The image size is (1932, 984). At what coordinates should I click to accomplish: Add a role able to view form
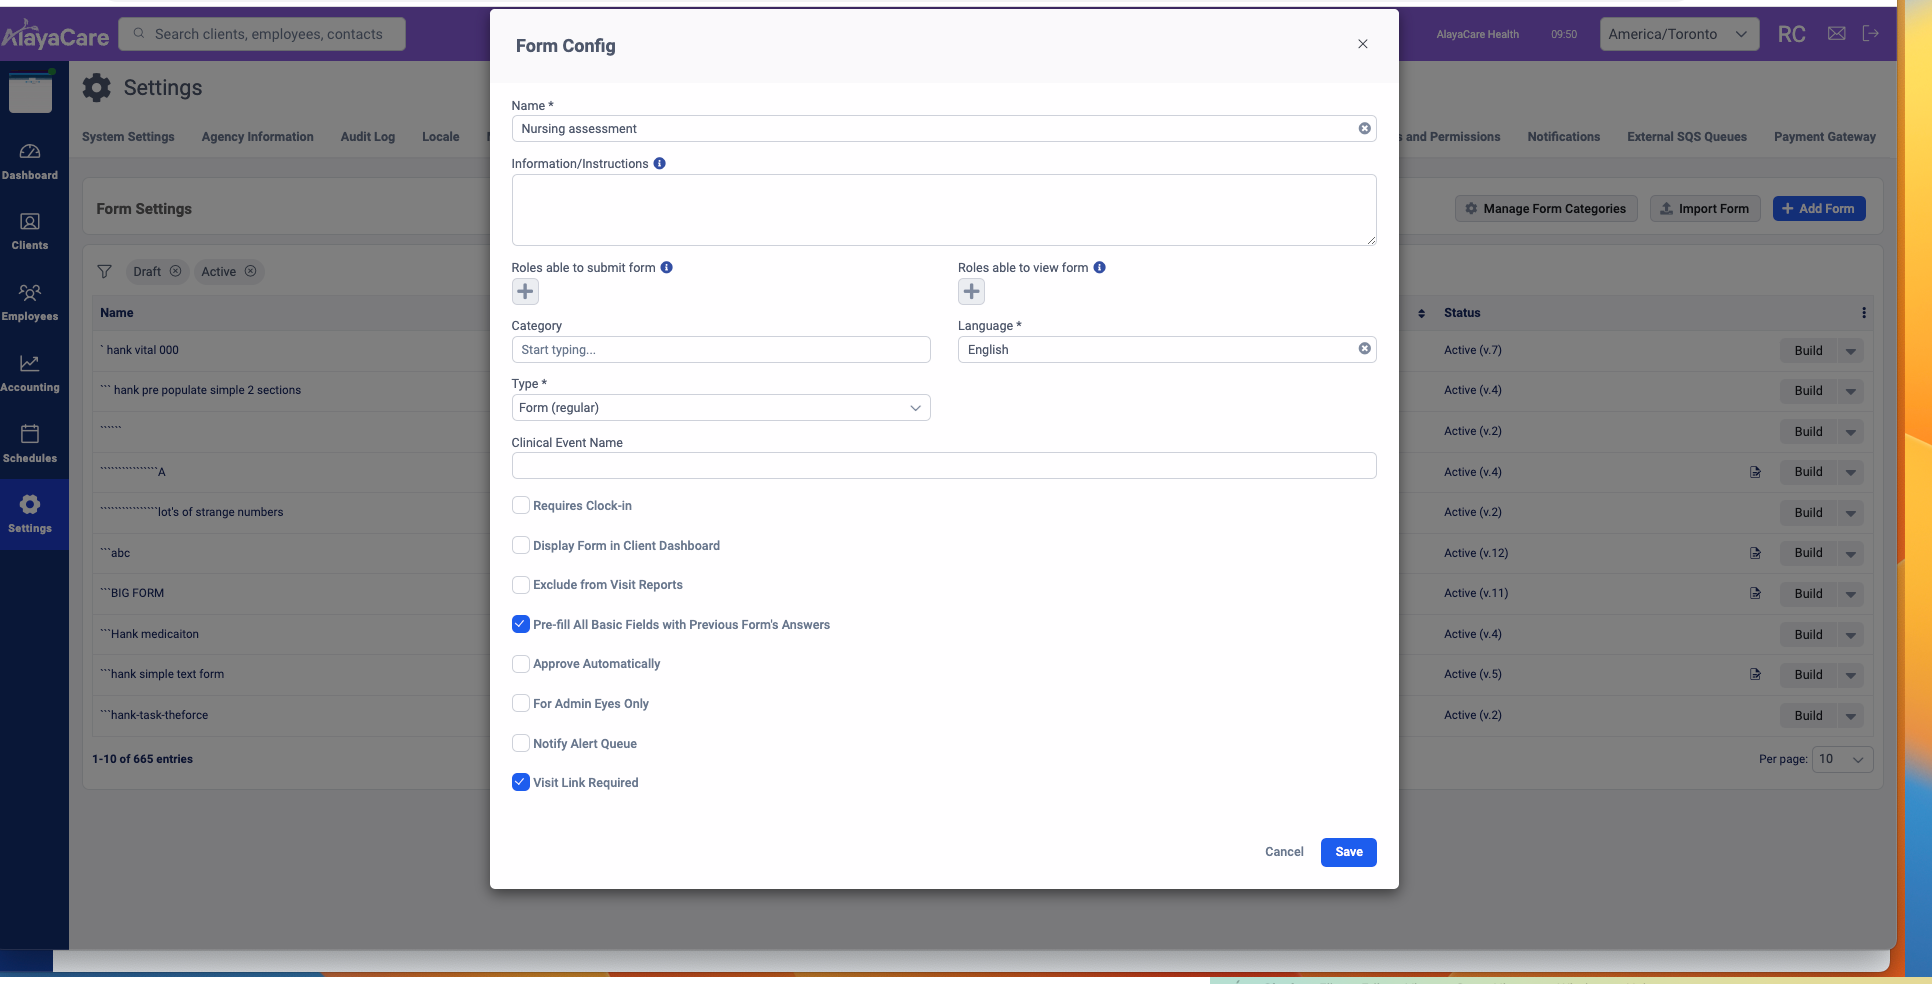click(971, 292)
